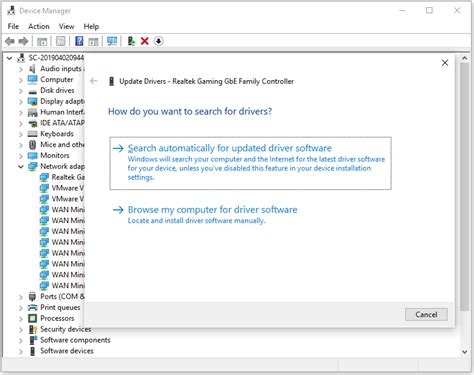The image size is (474, 375).
Task: Expand the Keyboards category
Action: (x=21, y=134)
